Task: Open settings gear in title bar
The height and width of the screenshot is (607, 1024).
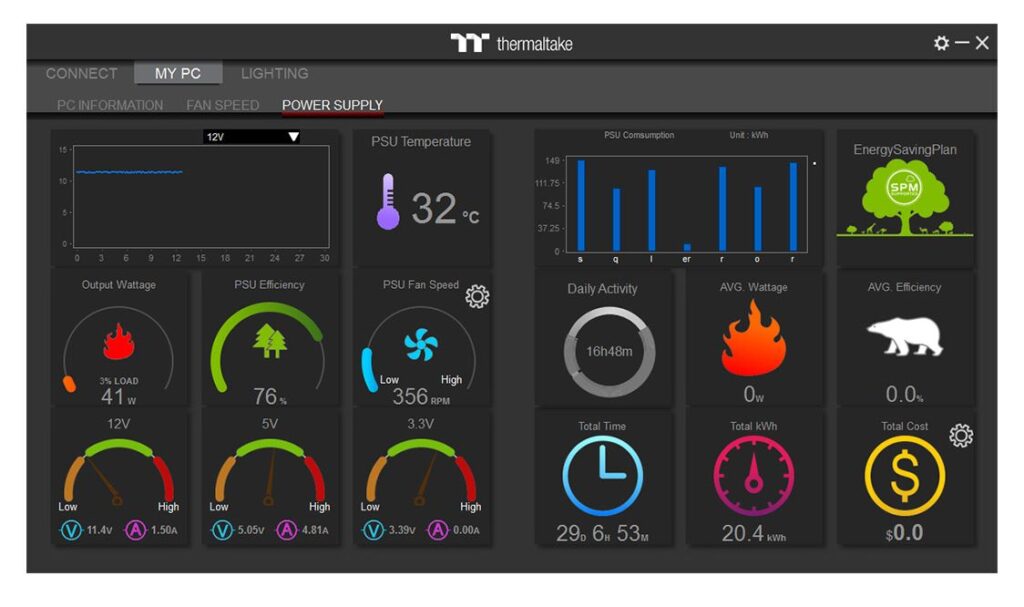Action: [941, 43]
